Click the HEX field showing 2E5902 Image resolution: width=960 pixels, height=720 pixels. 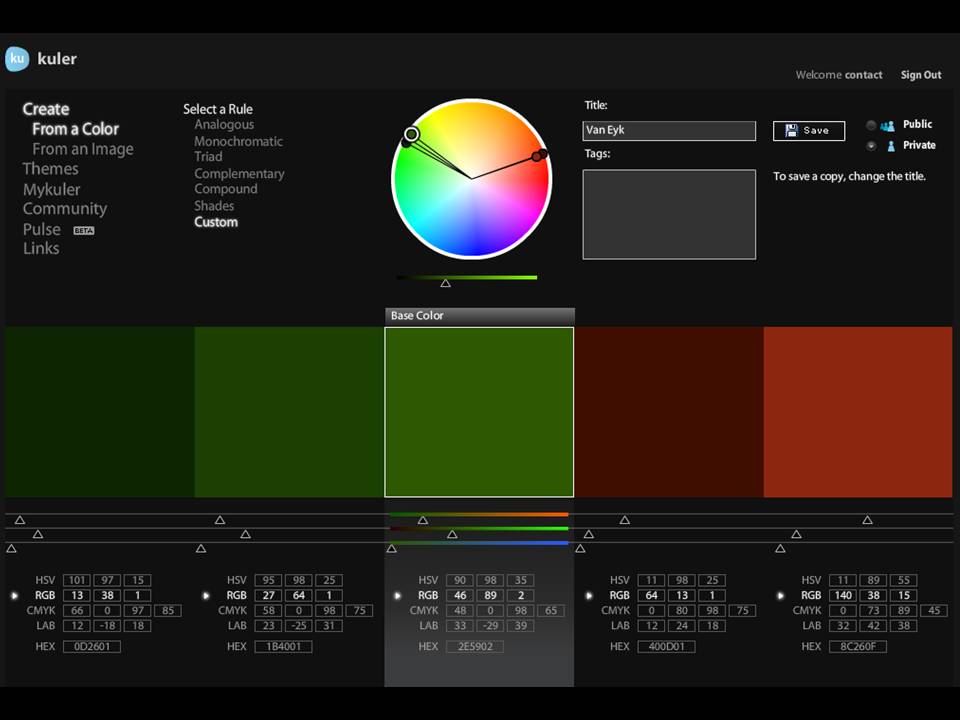point(475,647)
